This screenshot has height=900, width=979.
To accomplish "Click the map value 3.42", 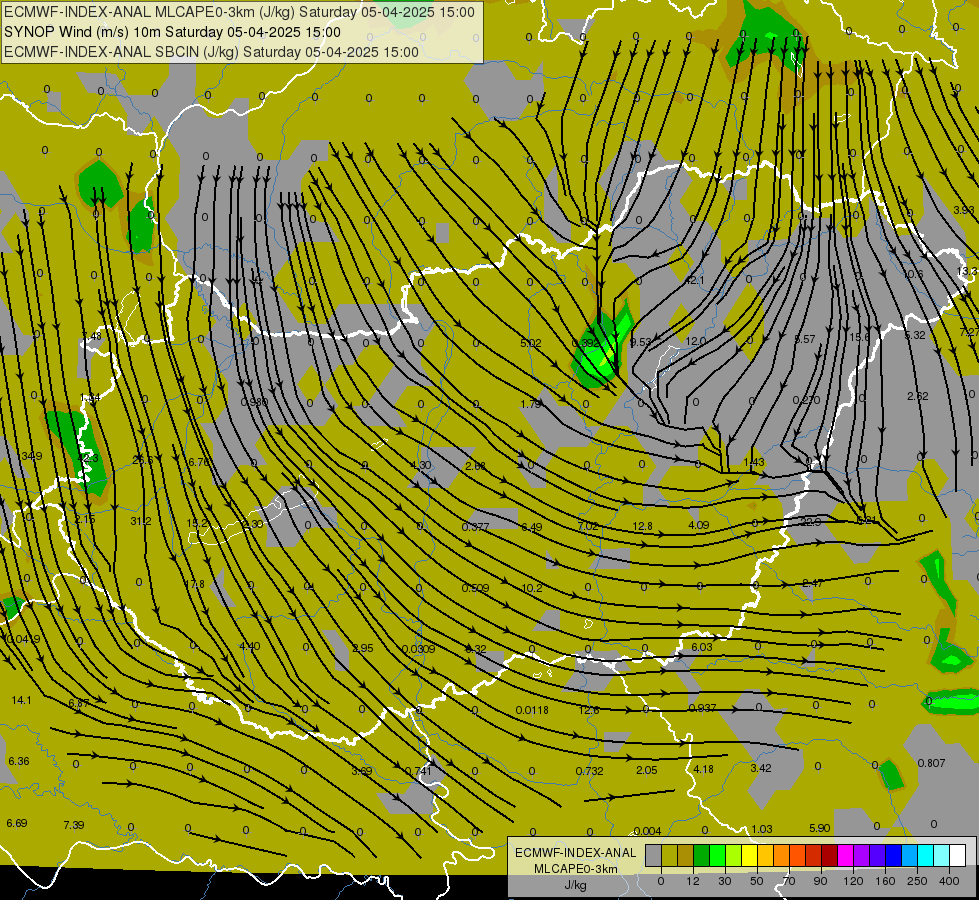I will point(761,768).
